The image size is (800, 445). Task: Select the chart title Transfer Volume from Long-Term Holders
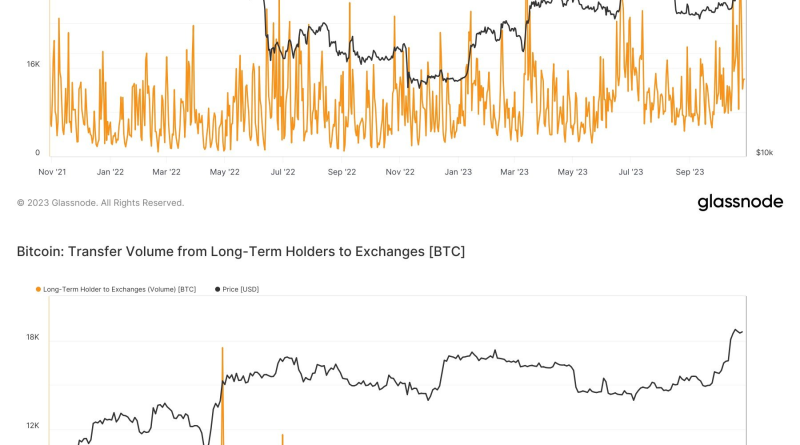coord(241,252)
